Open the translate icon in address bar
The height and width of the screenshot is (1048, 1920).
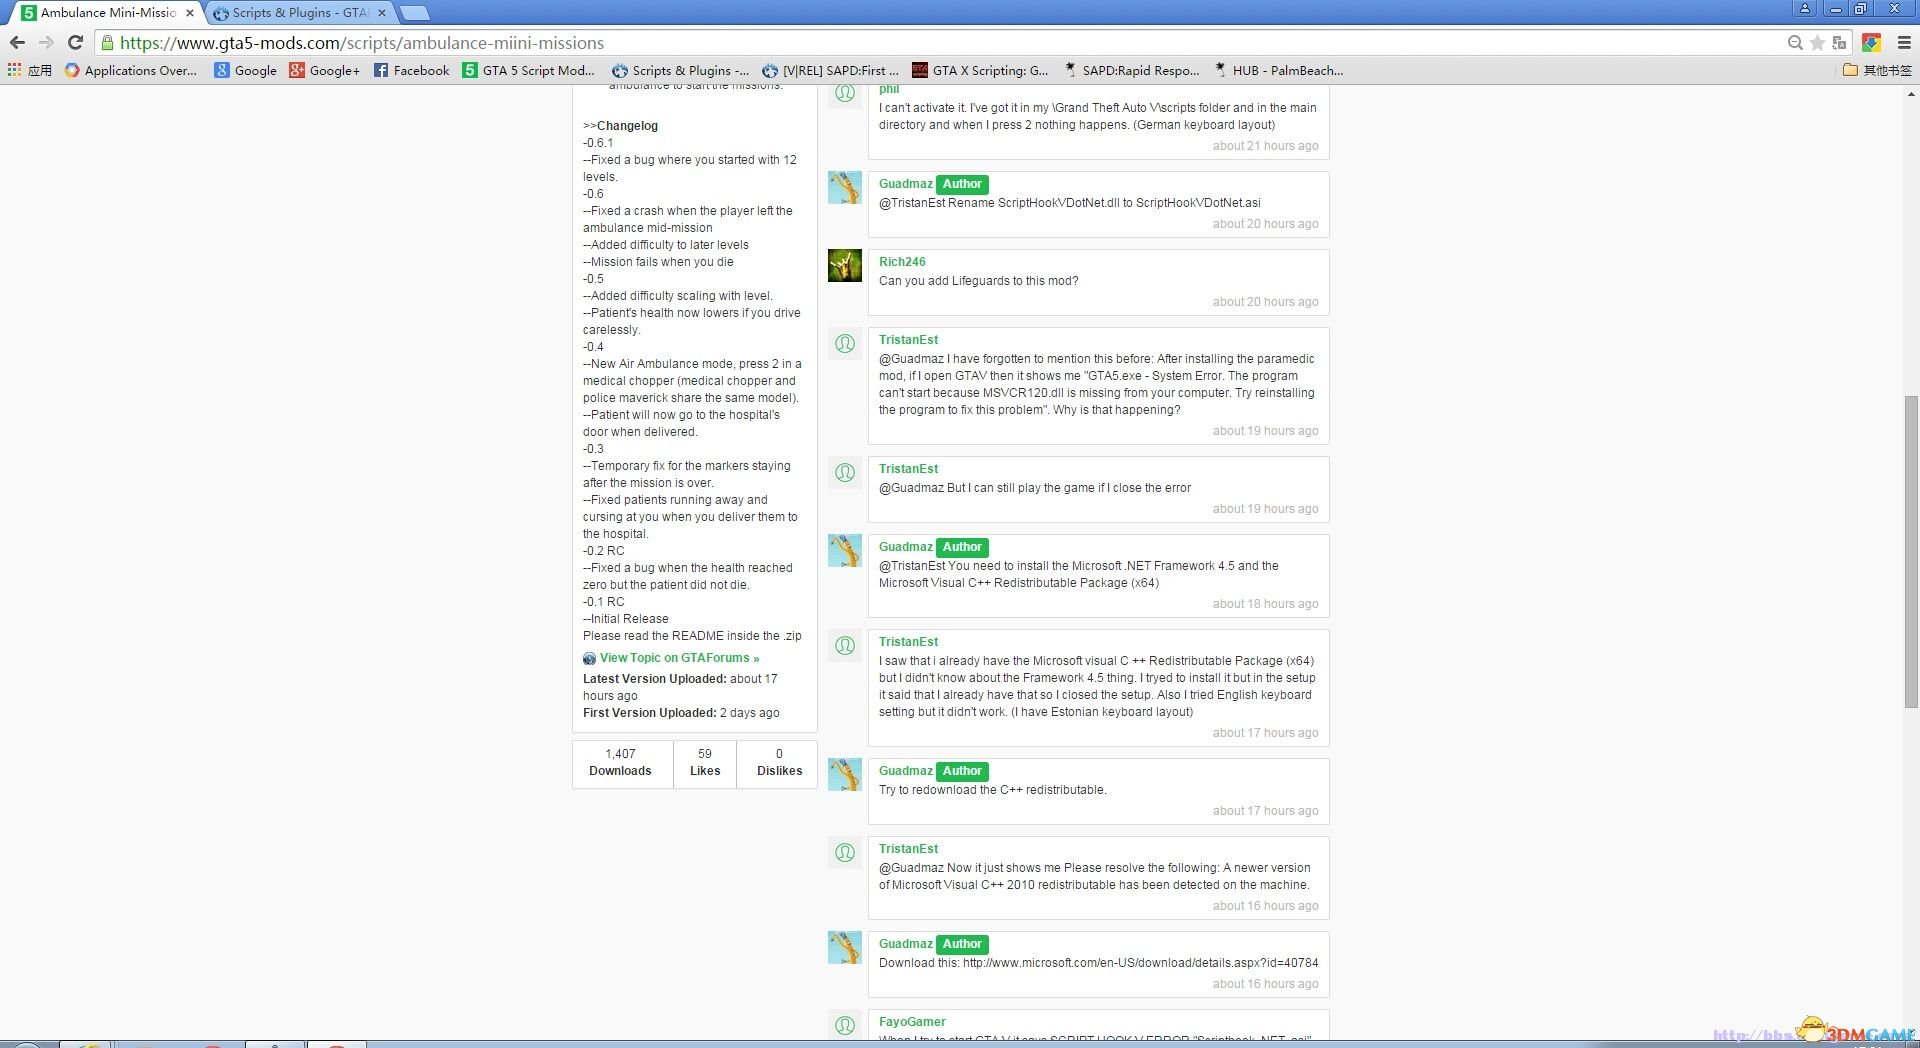click(1839, 42)
